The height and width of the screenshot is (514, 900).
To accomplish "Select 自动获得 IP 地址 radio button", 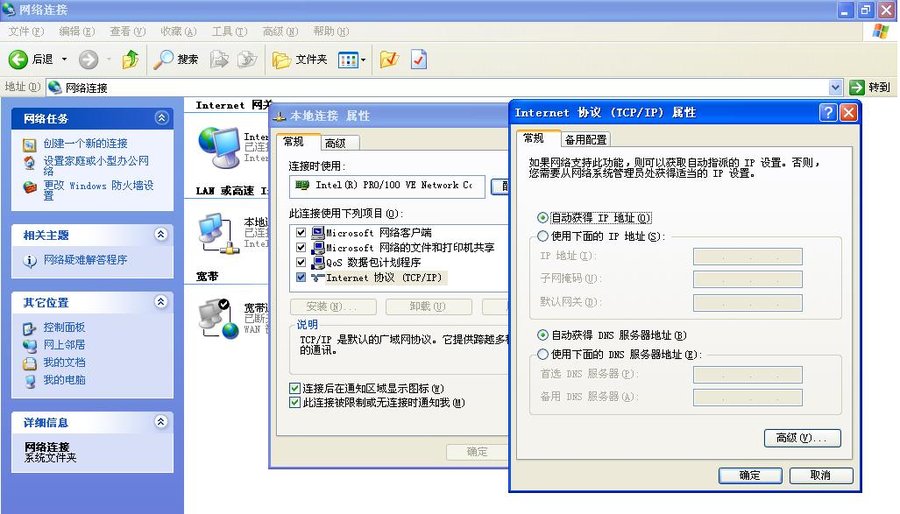I will (543, 218).
